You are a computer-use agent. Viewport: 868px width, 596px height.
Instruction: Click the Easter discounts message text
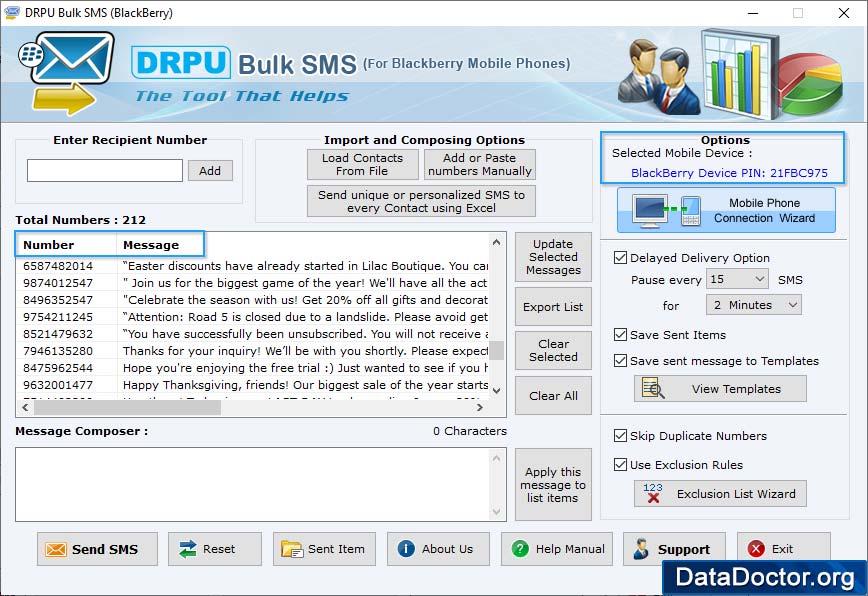click(x=305, y=266)
